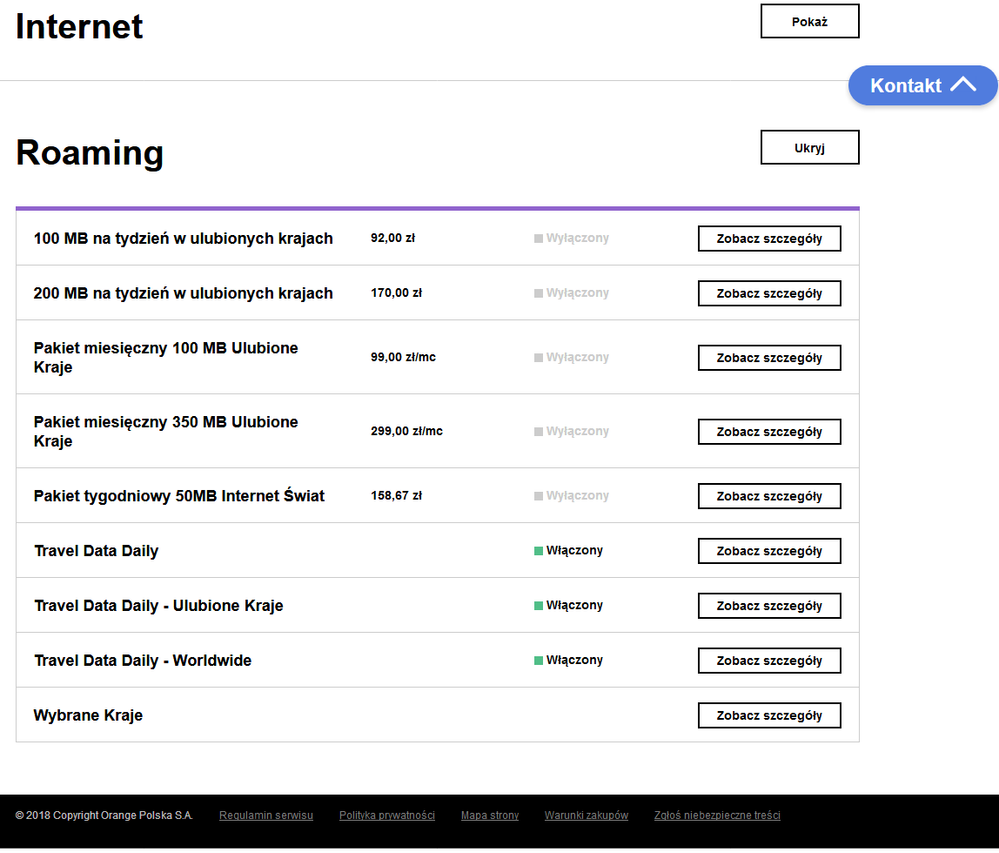Show details for Travel Data Daily
The image size is (999, 853).
(768, 552)
